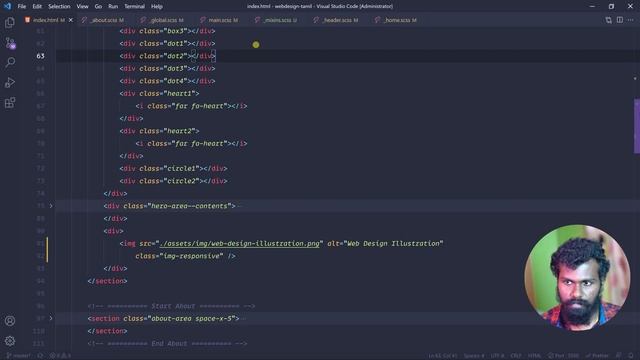Click the Start About comment line
The height and width of the screenshot is (360, 640).
click(171, 306)
